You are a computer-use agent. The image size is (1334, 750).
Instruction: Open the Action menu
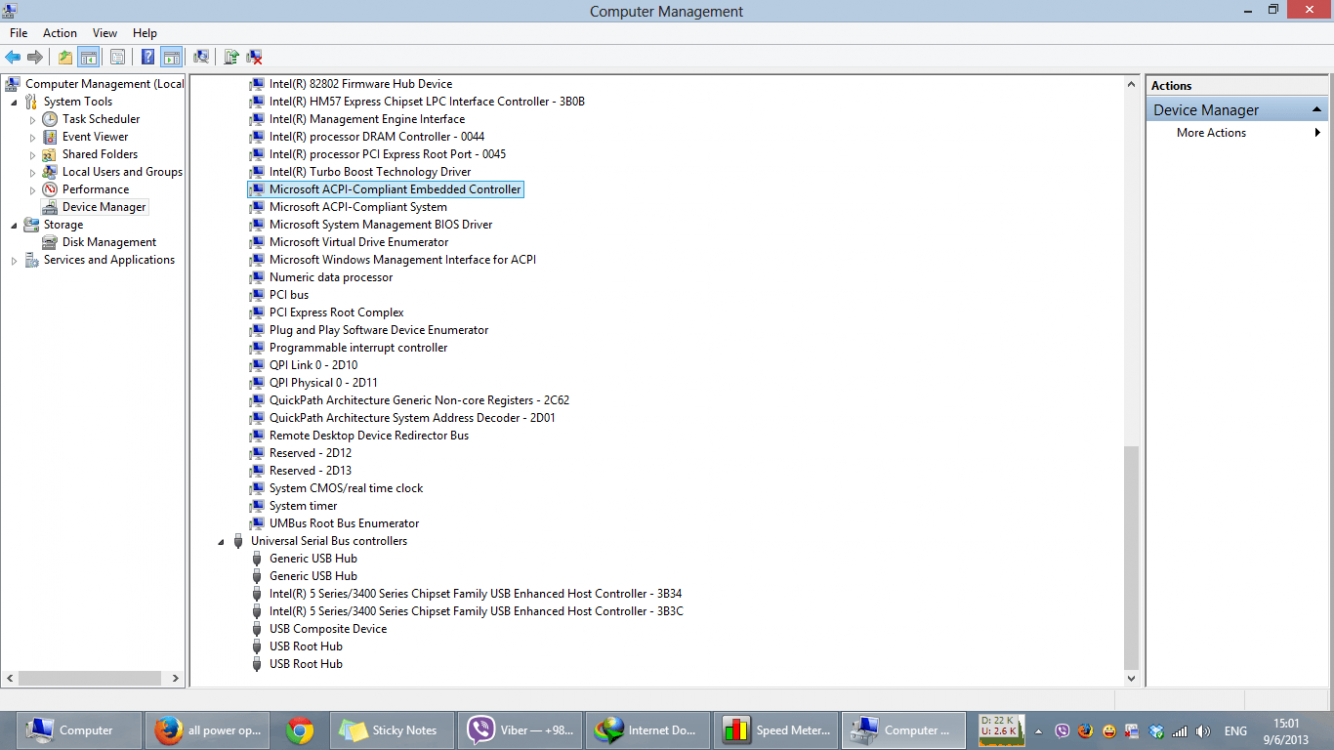coord(60,33)
